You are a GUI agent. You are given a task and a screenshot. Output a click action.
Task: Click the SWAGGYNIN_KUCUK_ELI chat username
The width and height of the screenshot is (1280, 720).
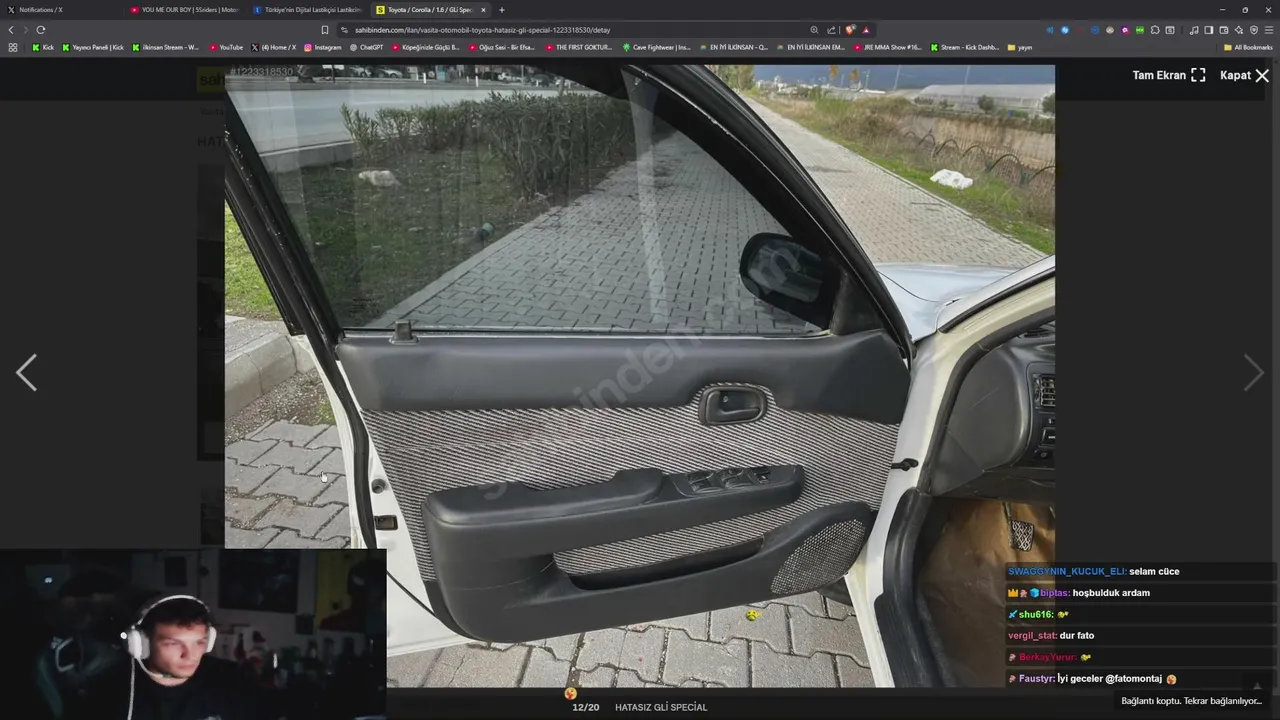[x=1066, y=571]
